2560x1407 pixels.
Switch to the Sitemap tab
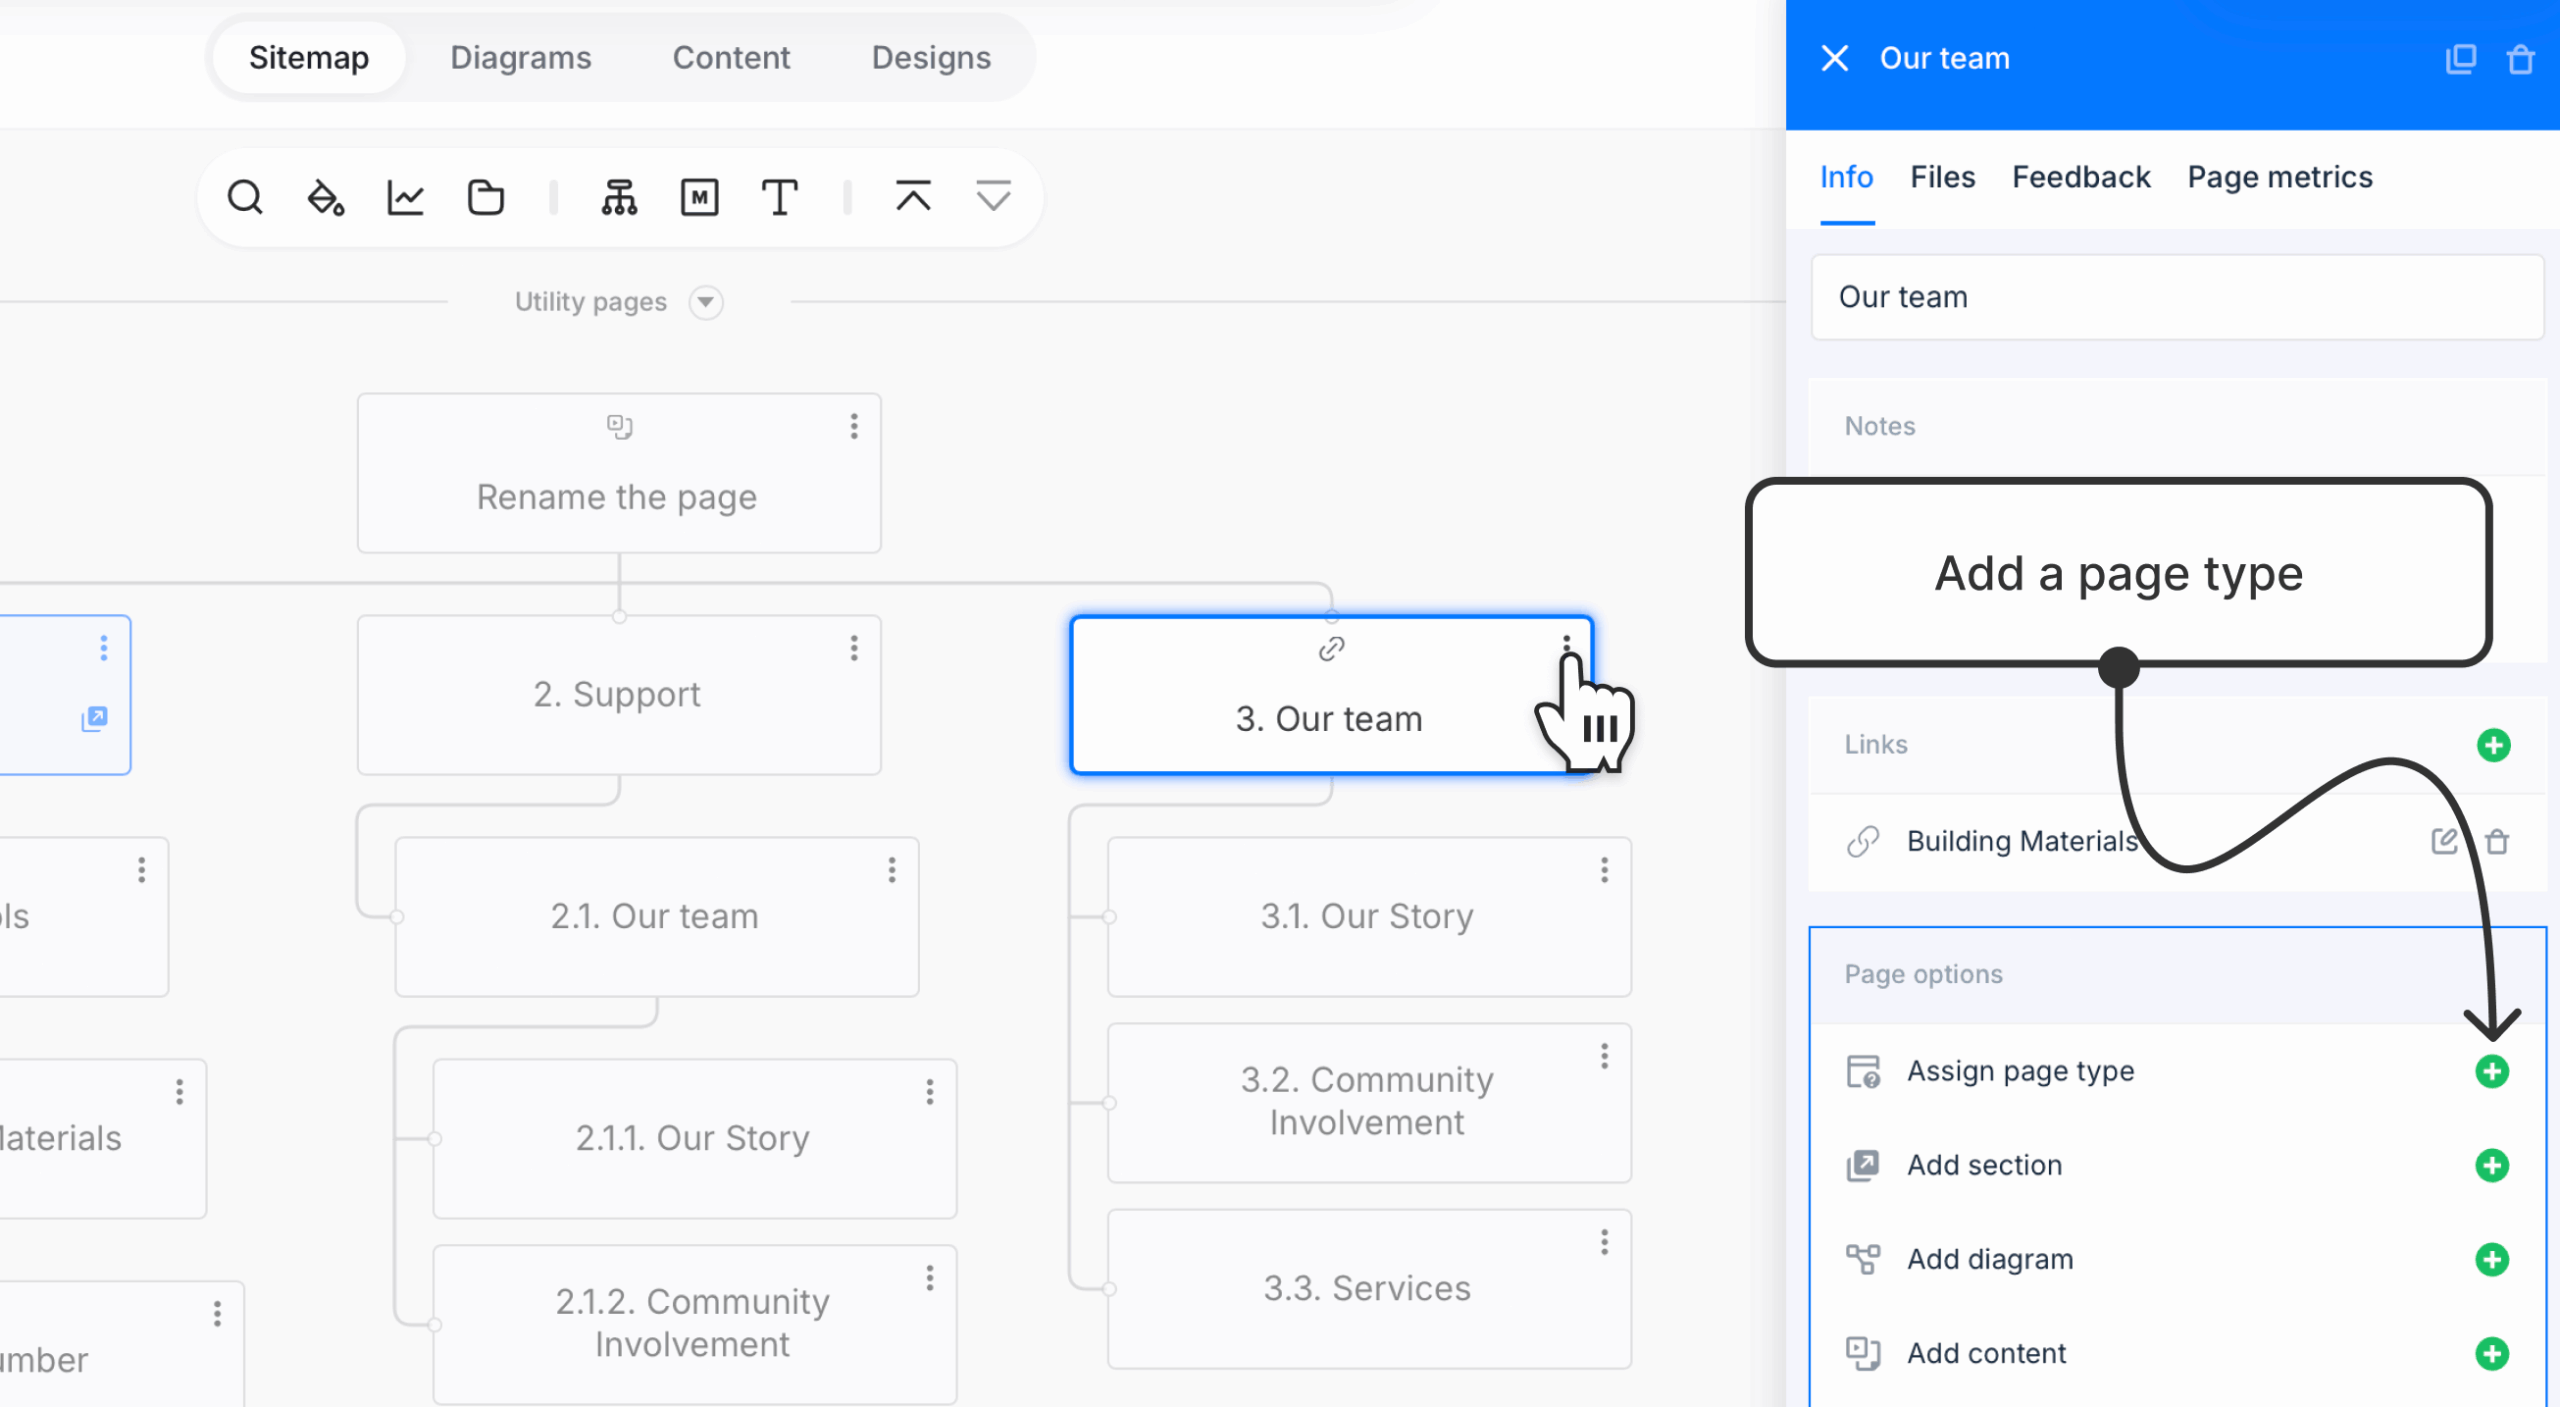(309, 58)
